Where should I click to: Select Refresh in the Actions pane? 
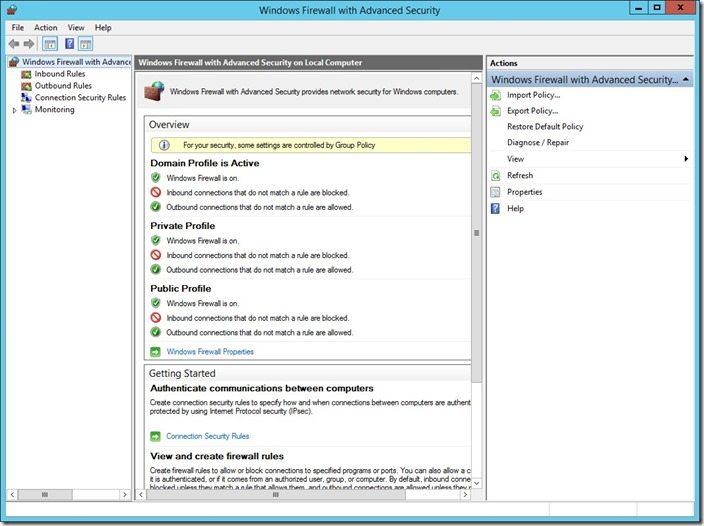(x=520, y=175)
